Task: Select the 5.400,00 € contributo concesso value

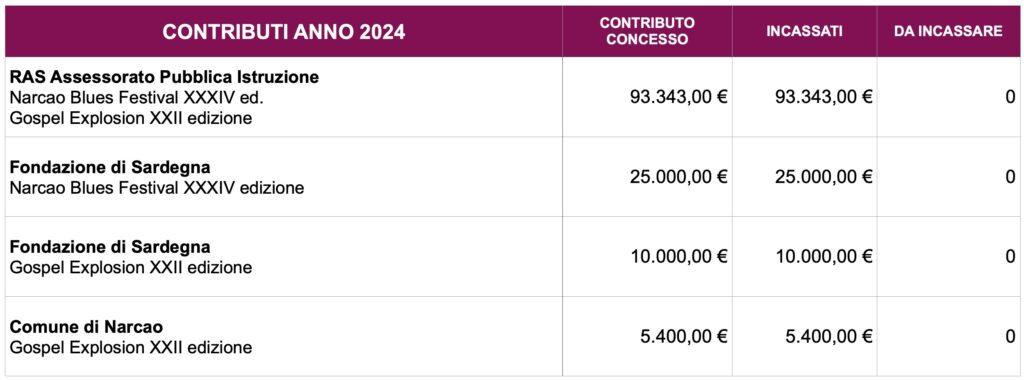Action: (685, 336)
